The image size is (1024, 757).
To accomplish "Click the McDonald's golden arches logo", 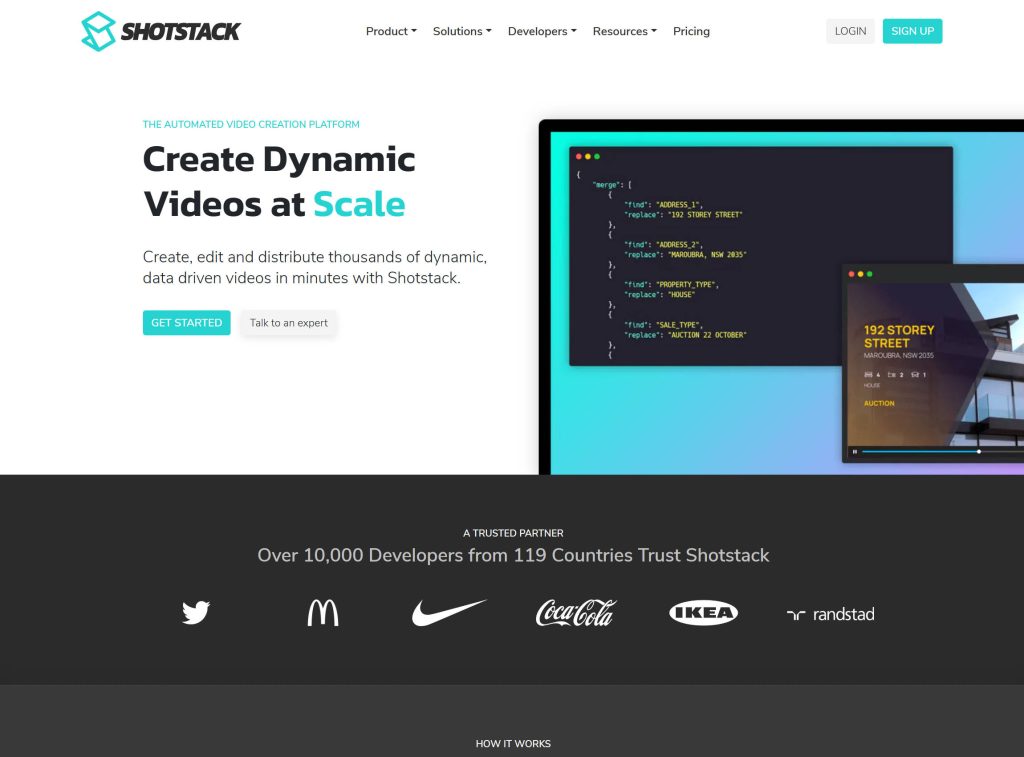I will [323, 613].
